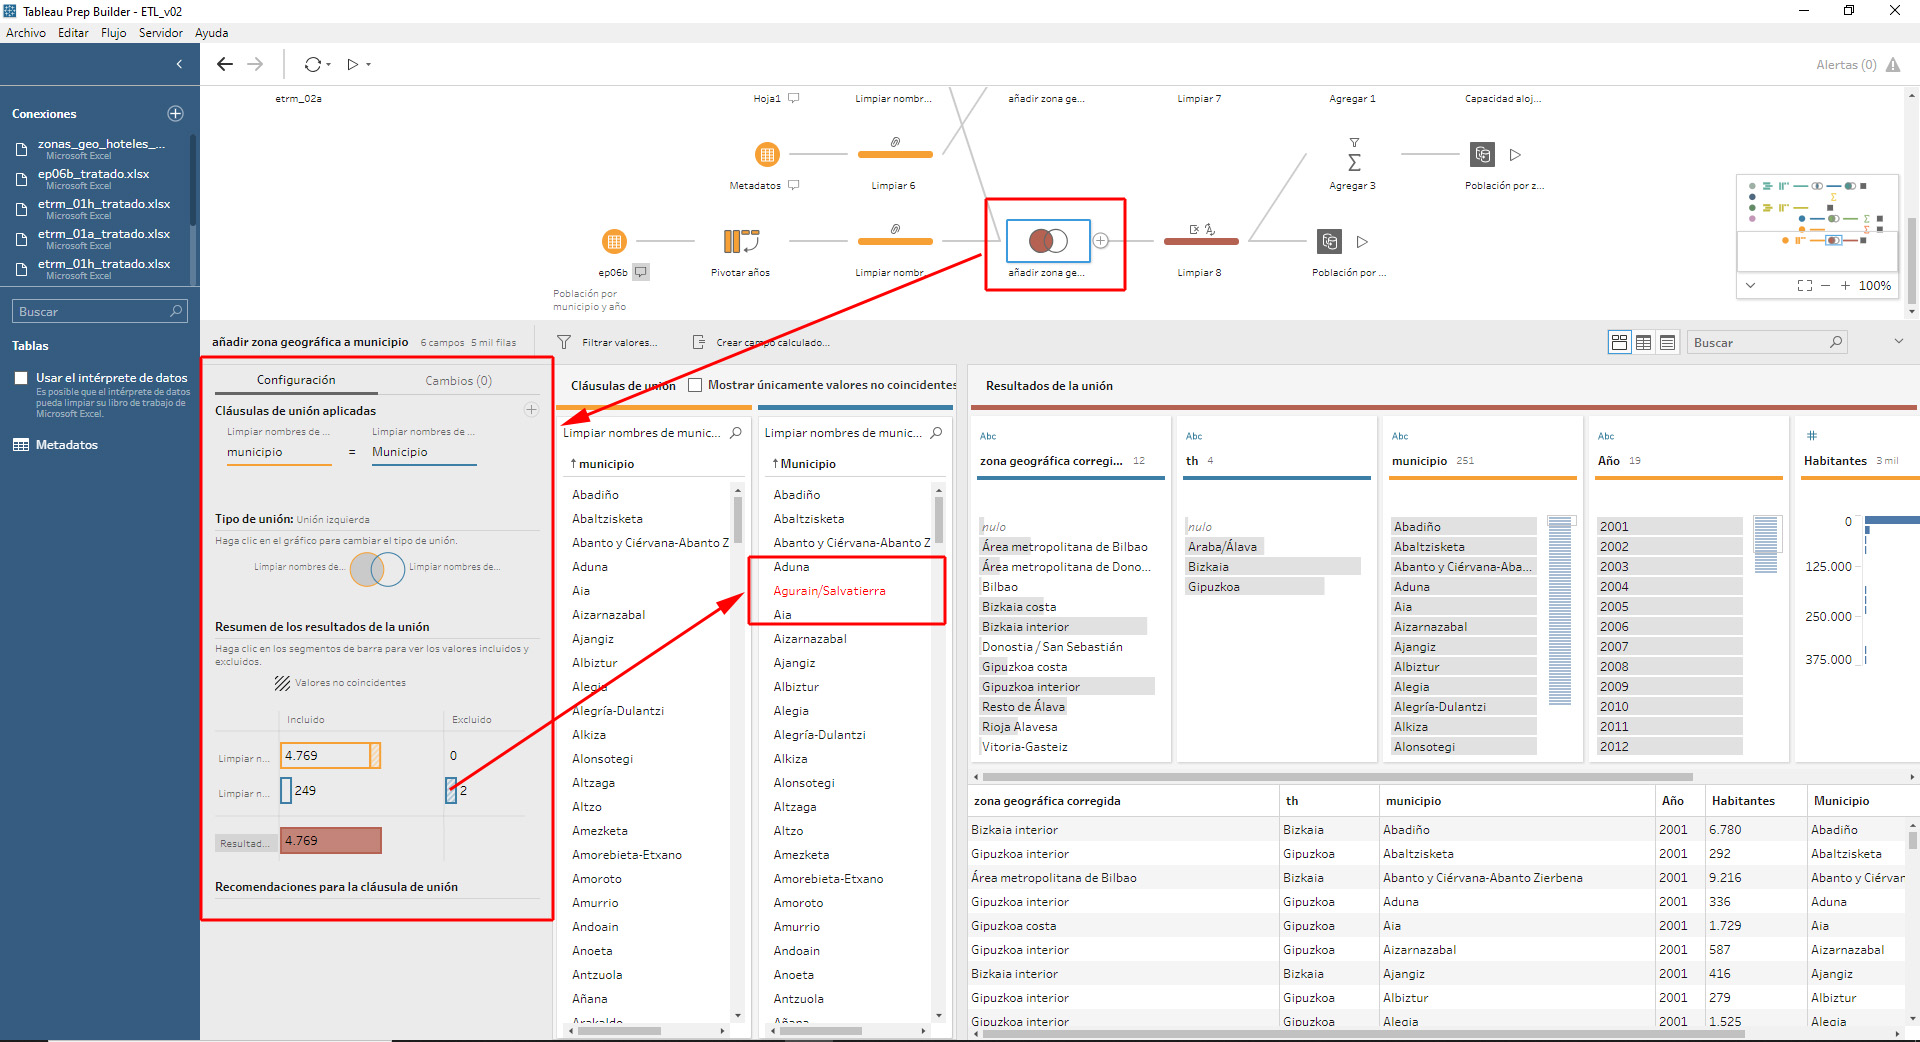Image resolution: width=1920 pixels, height=1042 pixels.
Task: Open the refresh options dropdown arrow
Action: (329, 65)
